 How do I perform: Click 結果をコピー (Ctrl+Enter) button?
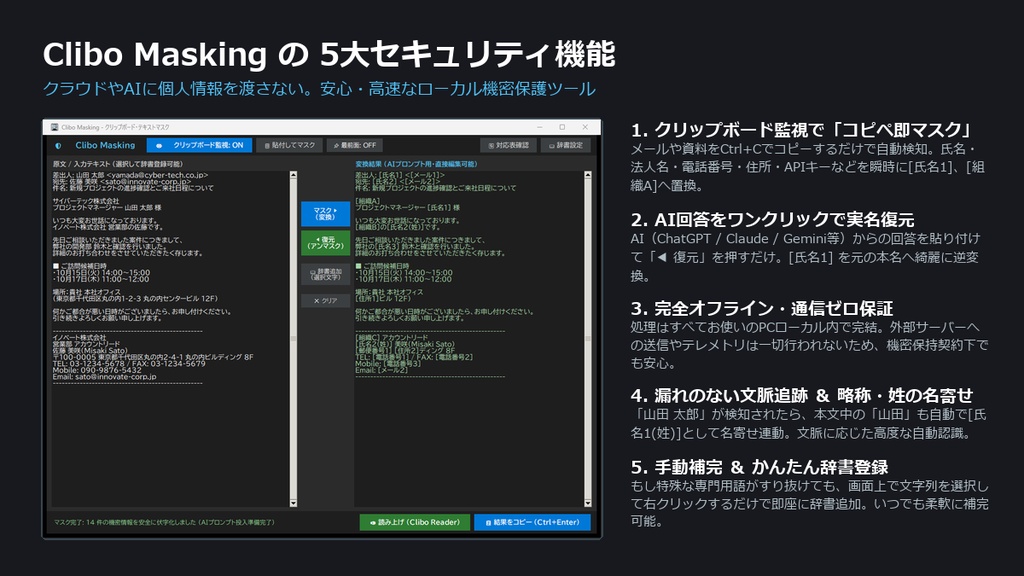[x=532, y=522]
